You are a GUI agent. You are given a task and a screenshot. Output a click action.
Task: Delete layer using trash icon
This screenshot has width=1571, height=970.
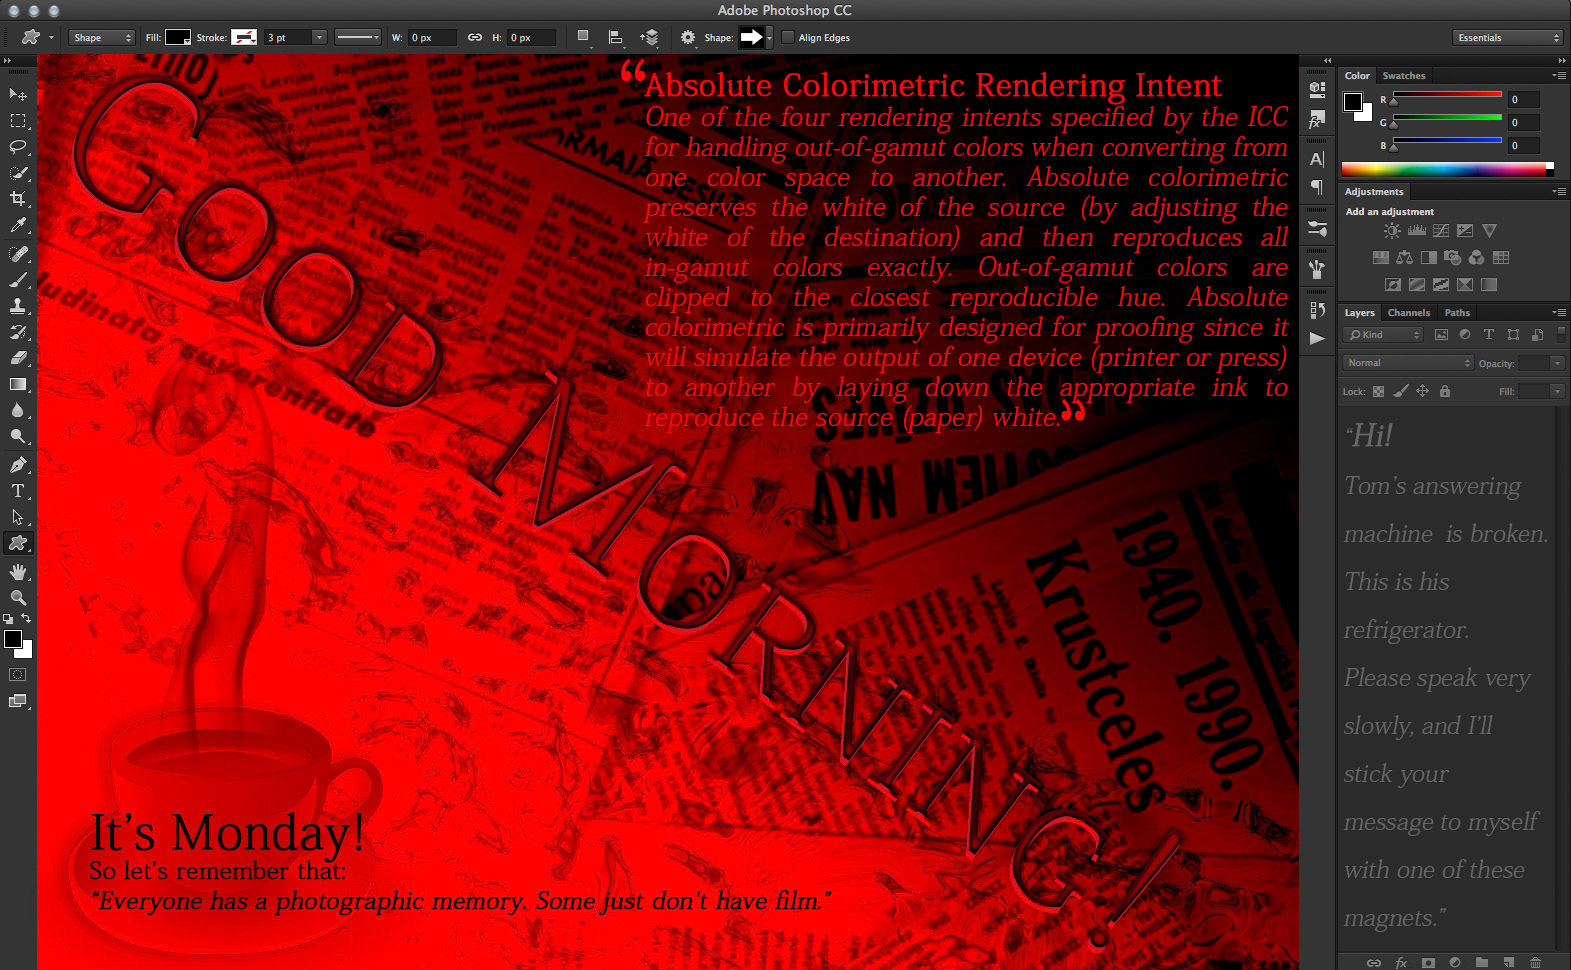coord(1535,962)
